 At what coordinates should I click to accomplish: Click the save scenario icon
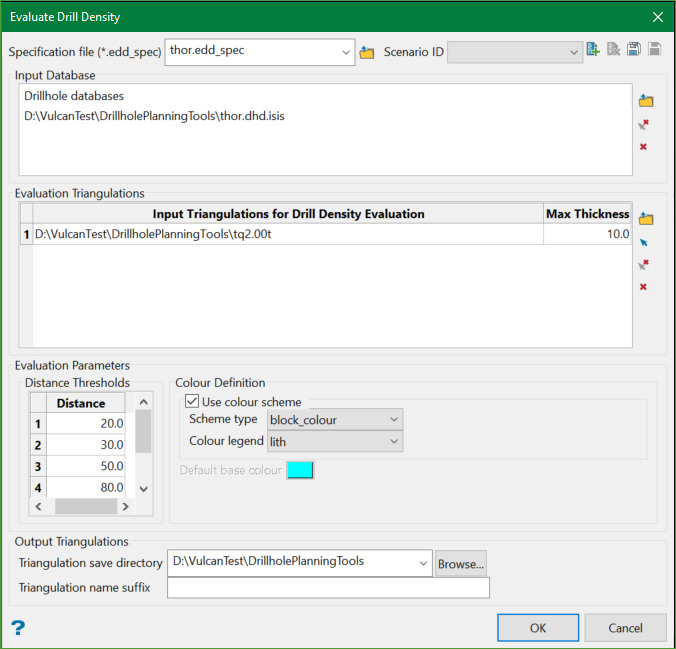[635, 50]
